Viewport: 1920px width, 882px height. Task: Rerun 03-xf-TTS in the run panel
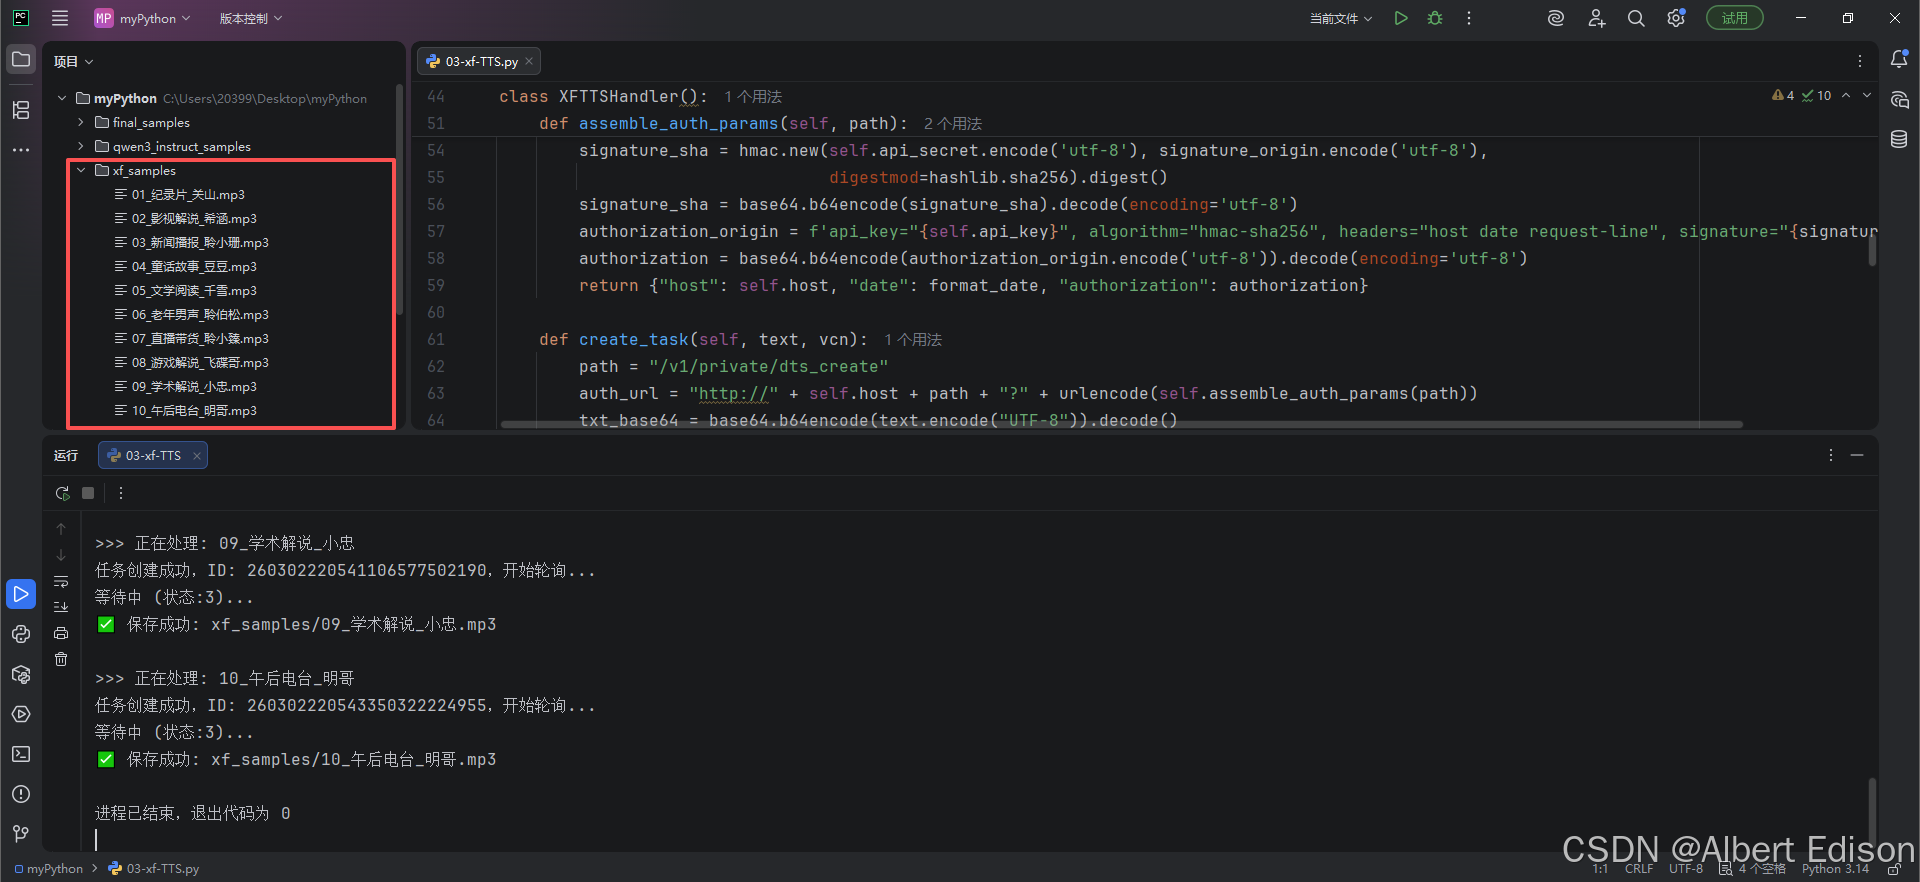(x=62, y=493)
